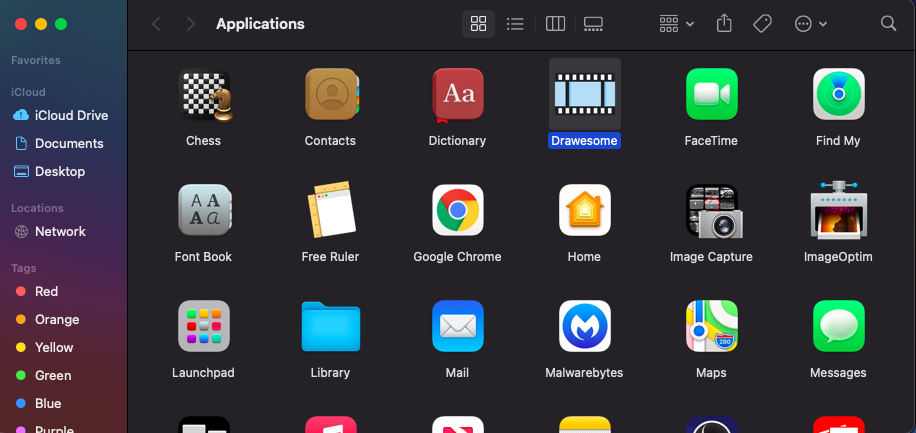
Task: Click the "Launchpad" name label
Action: point(203,372)
